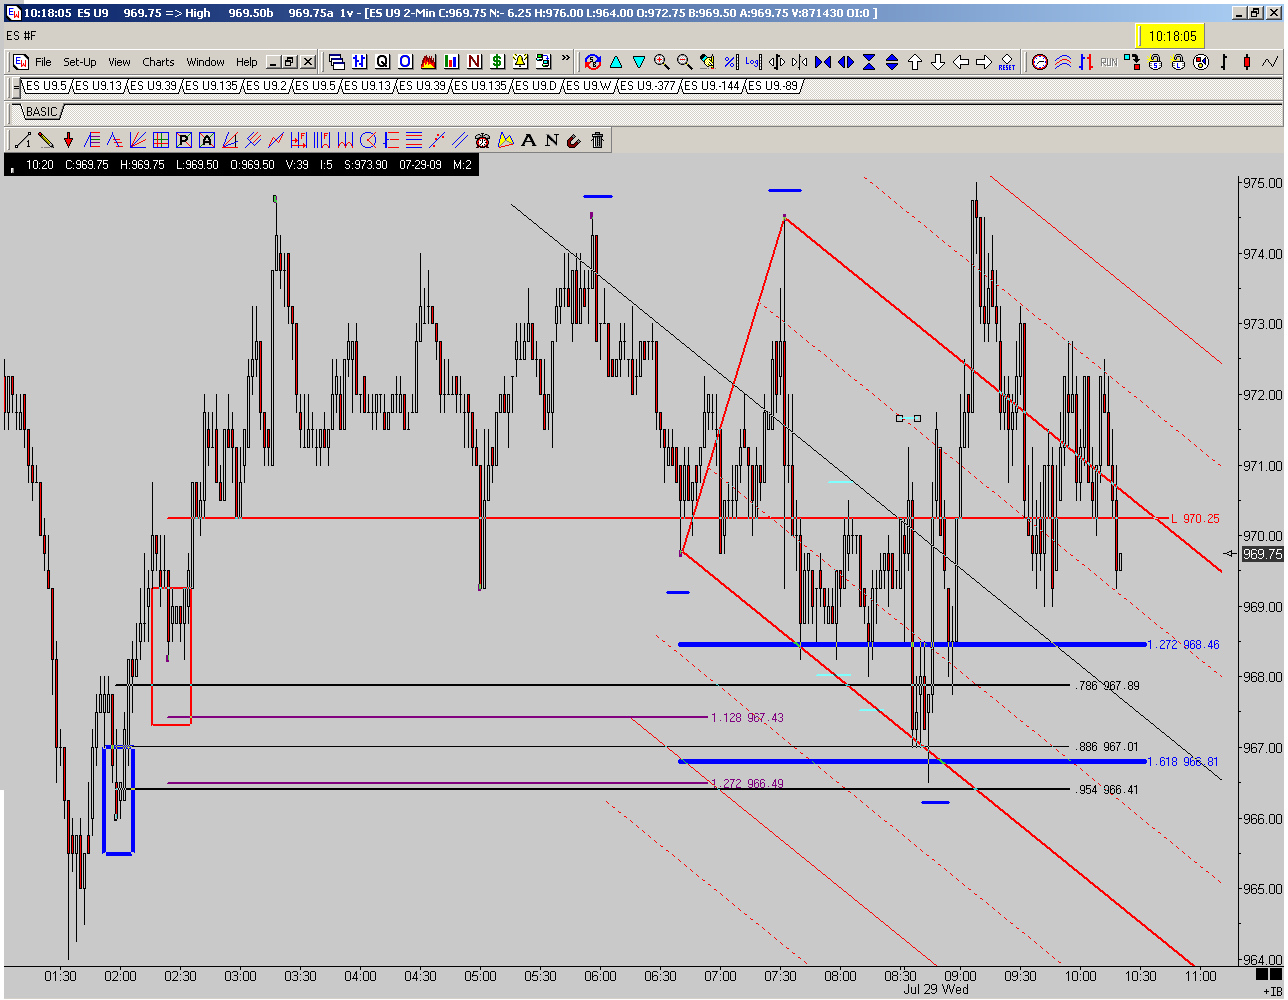The height and width of the screenshot is (1000, 1288).
Task: Select the red down arrow marker tool
Action: [x=68, y=140]
